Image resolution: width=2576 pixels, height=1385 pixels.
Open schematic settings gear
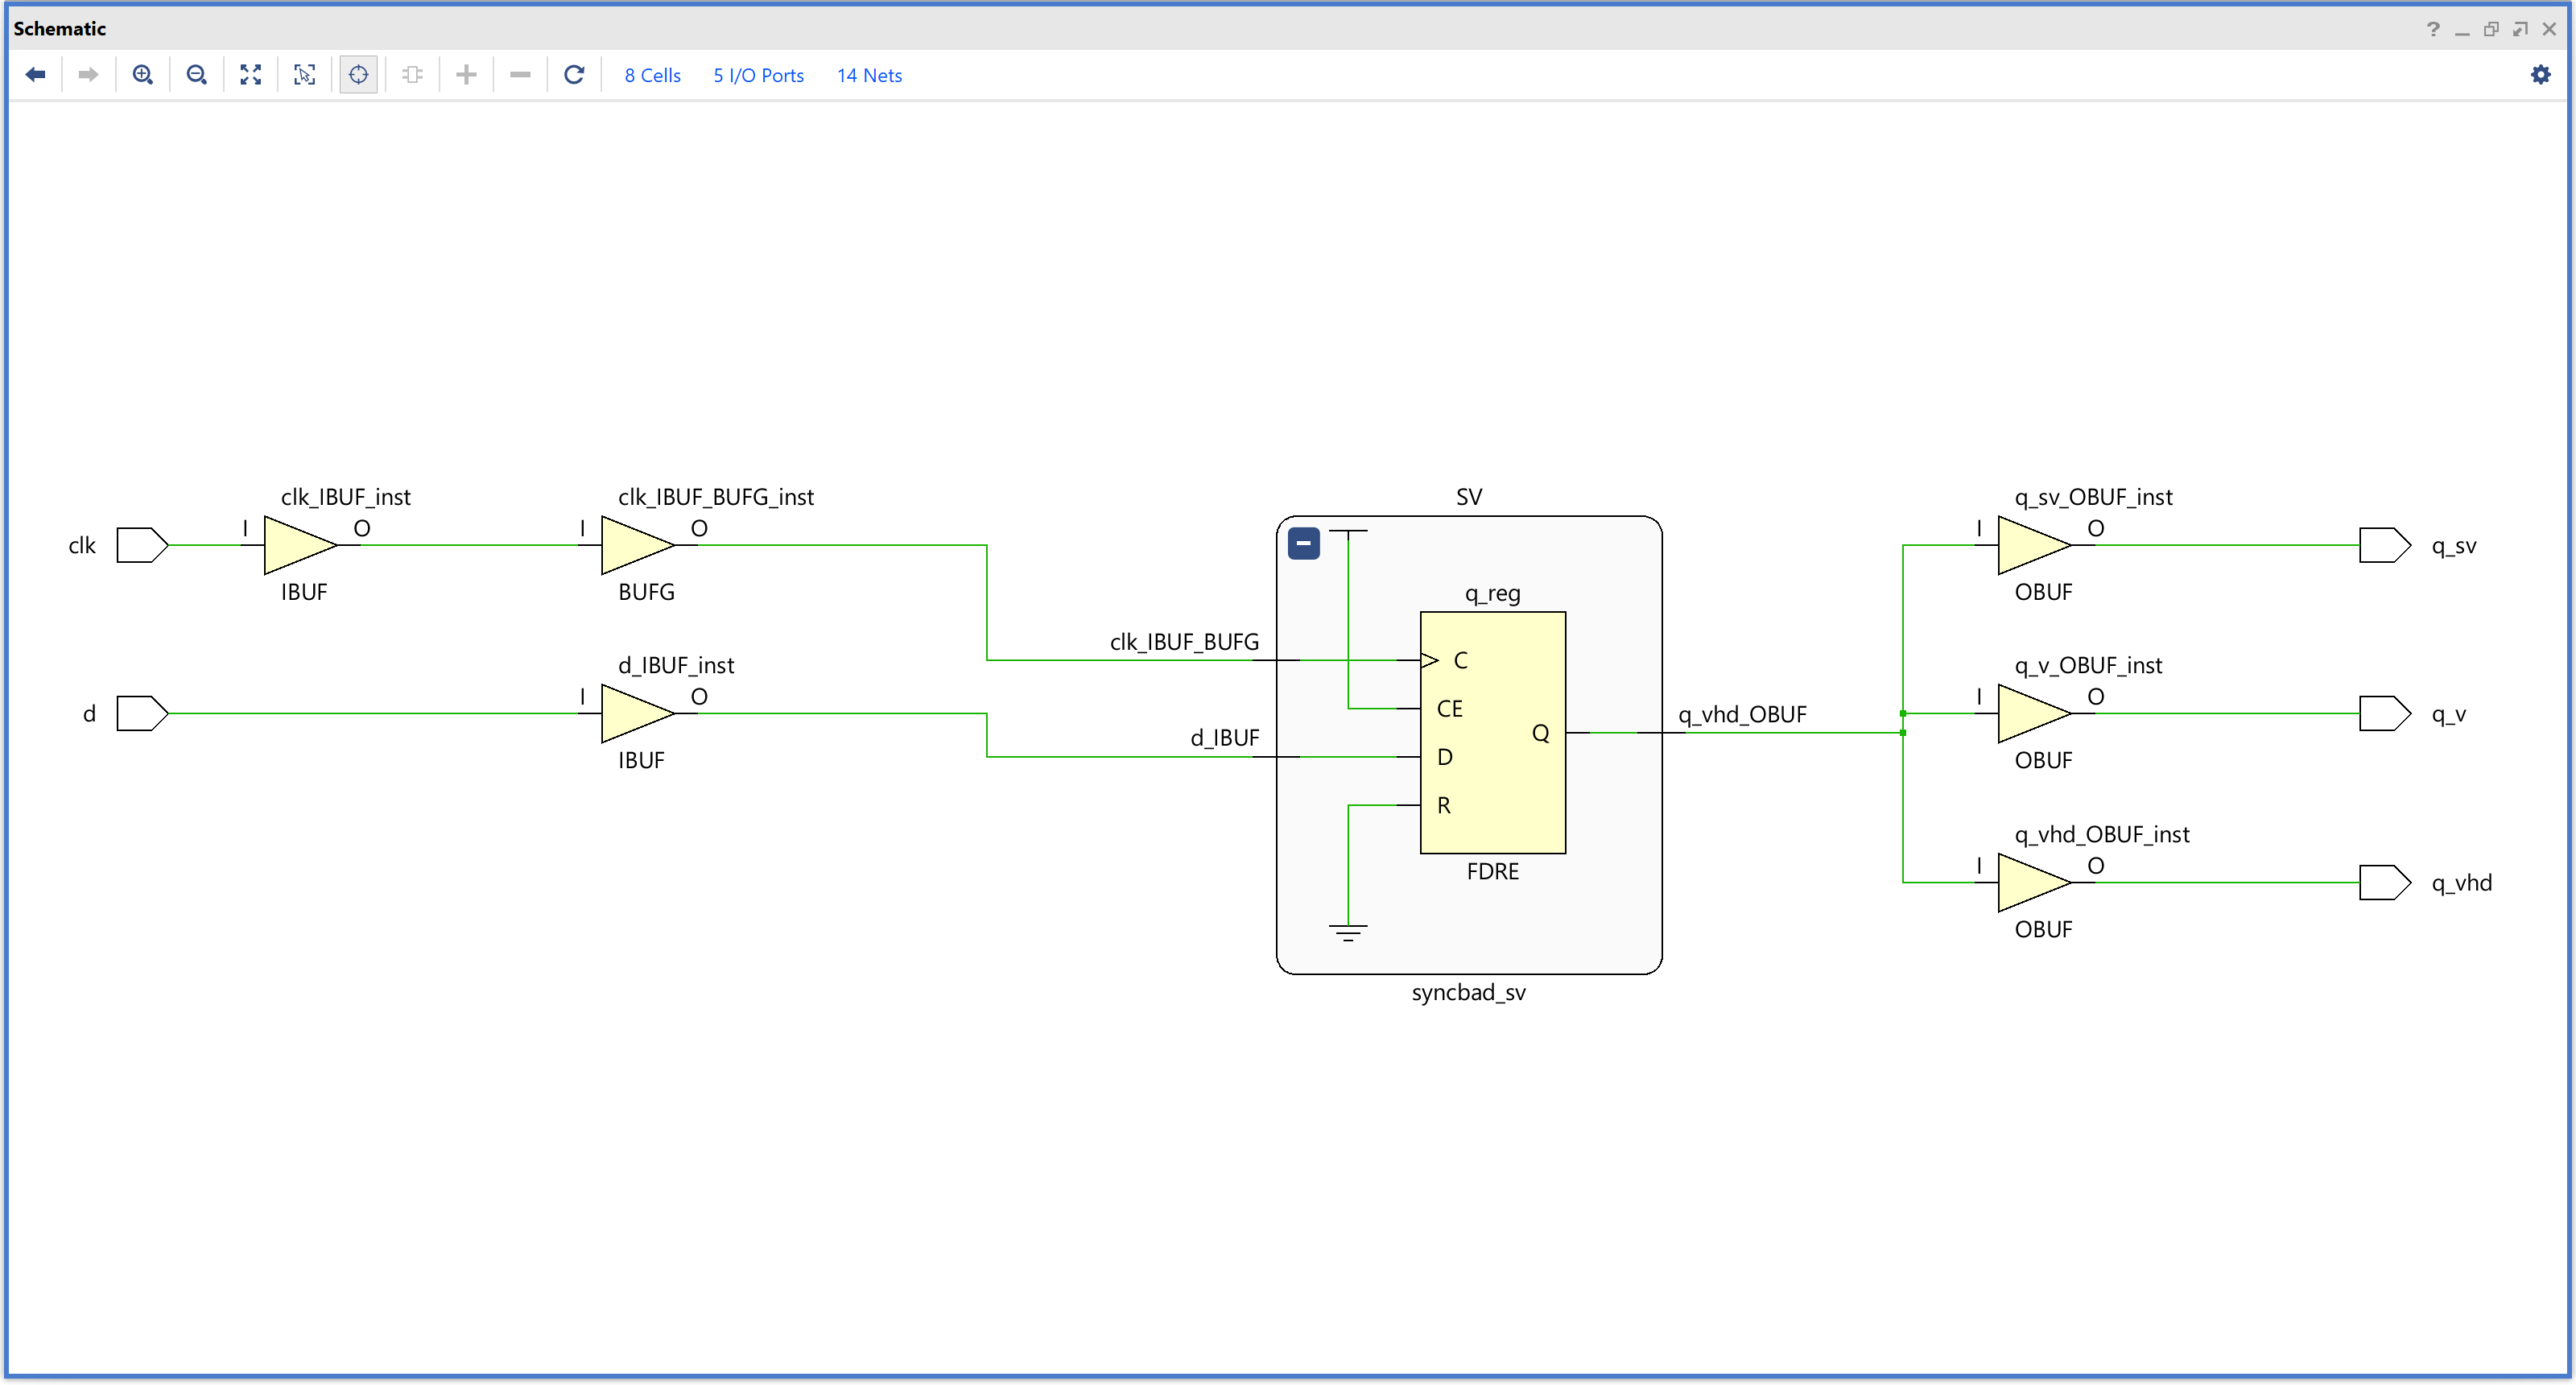tap(2540, 75)
